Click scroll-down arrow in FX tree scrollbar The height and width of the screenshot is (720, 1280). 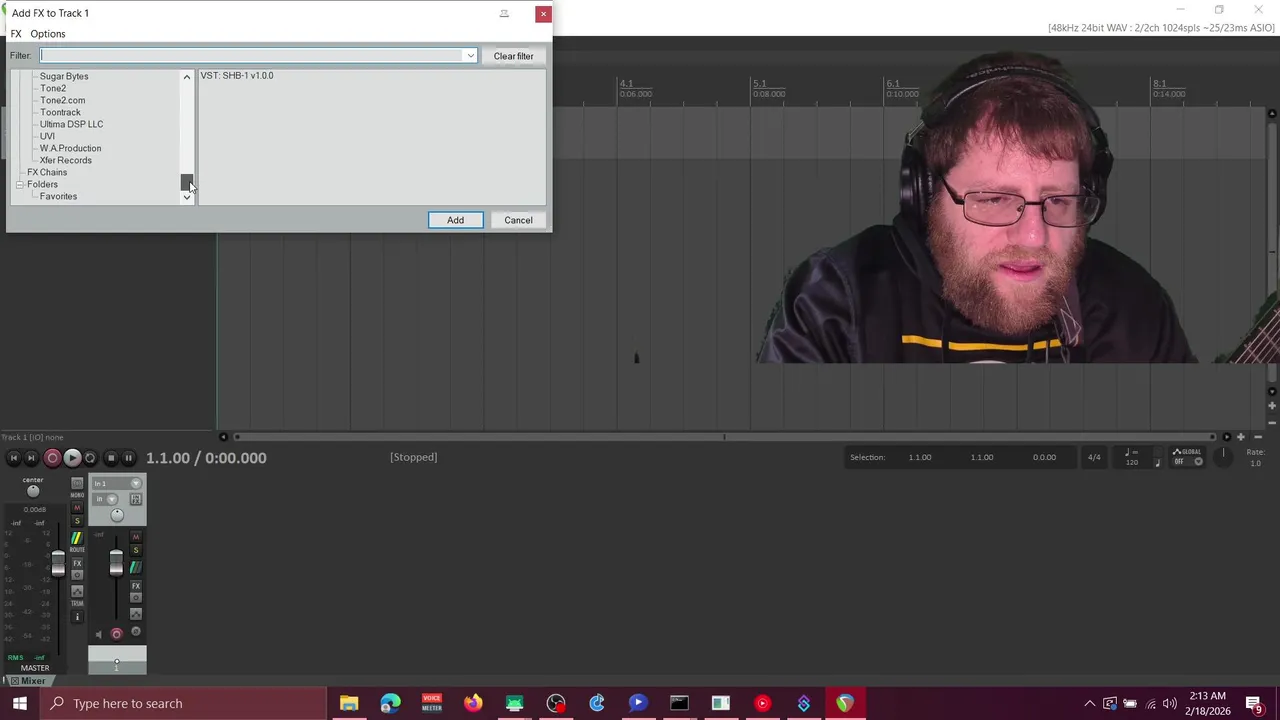click(x=187, y=198)
